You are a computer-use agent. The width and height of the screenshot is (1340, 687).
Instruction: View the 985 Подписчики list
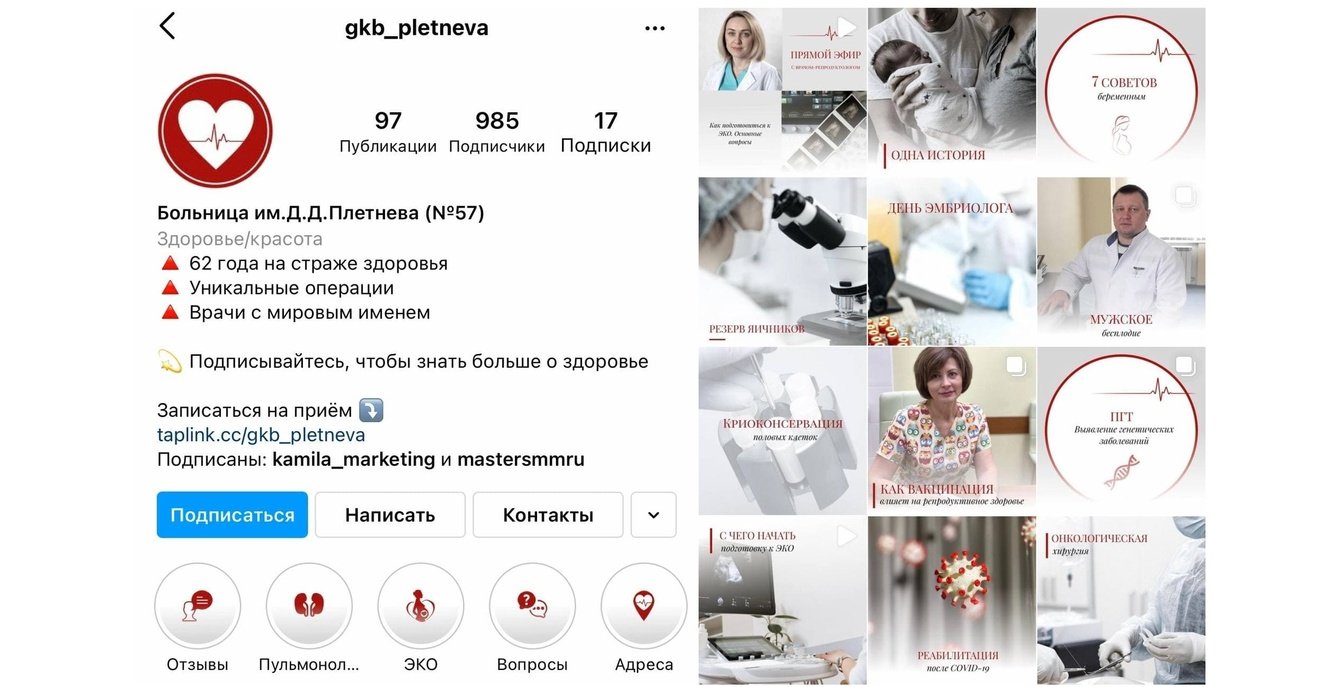point(497,132)
